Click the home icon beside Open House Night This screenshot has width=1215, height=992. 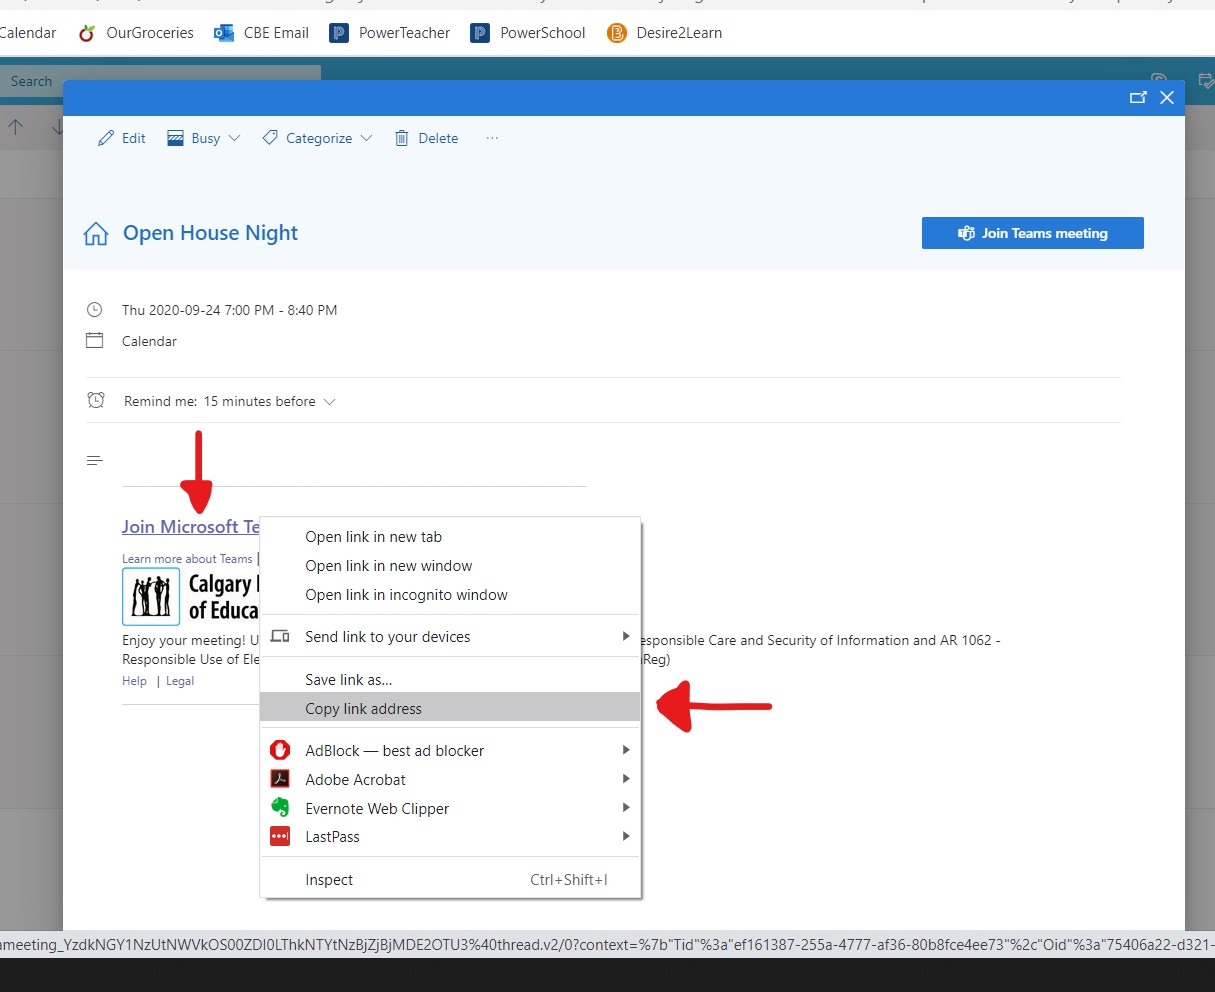coord(96,234)
